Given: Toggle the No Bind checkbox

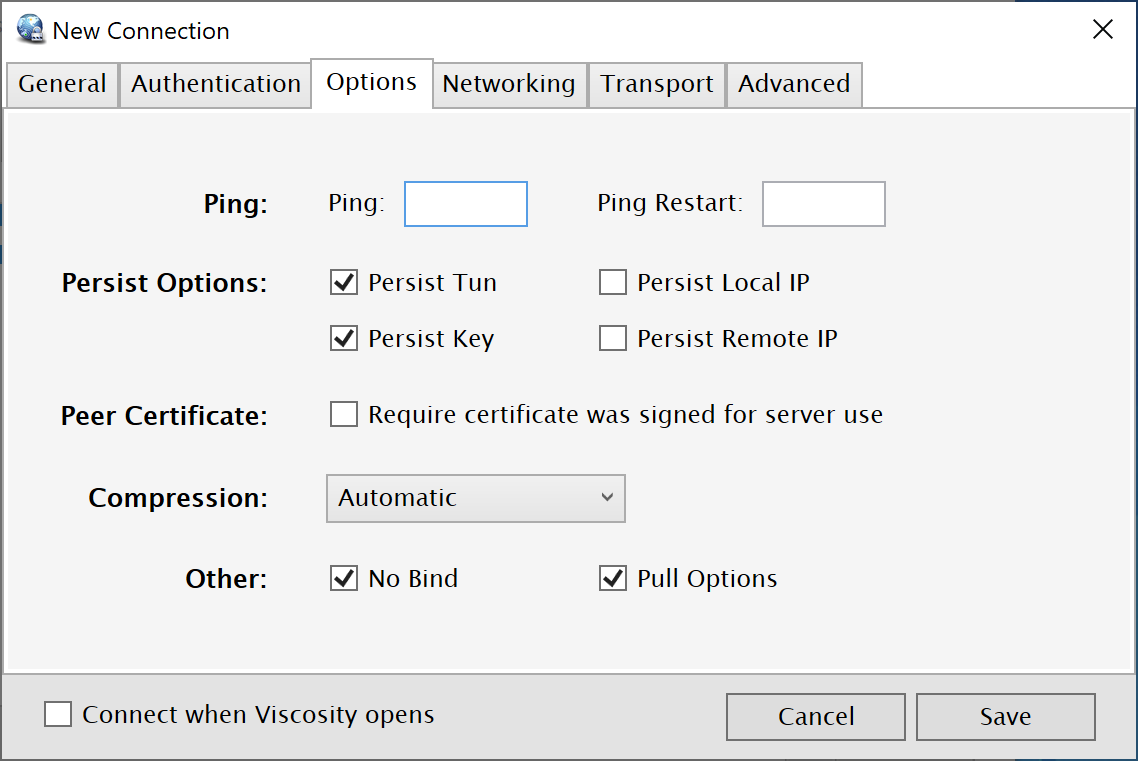Looking at the screenshot, I should tap(343, 578).
